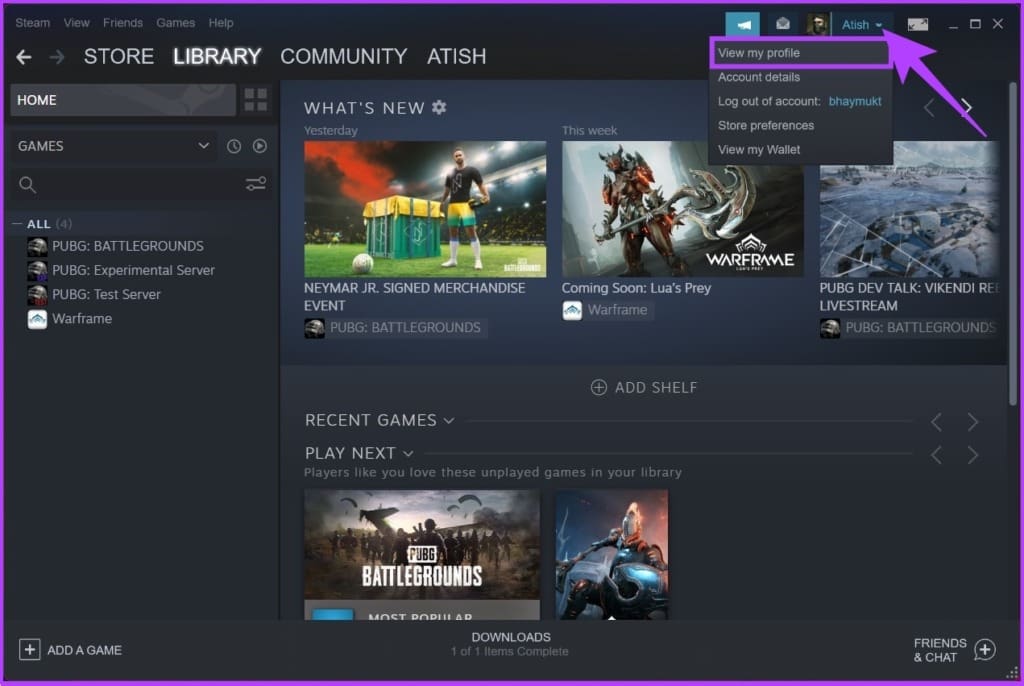Expand the GAMES filter dropdown

204,146
